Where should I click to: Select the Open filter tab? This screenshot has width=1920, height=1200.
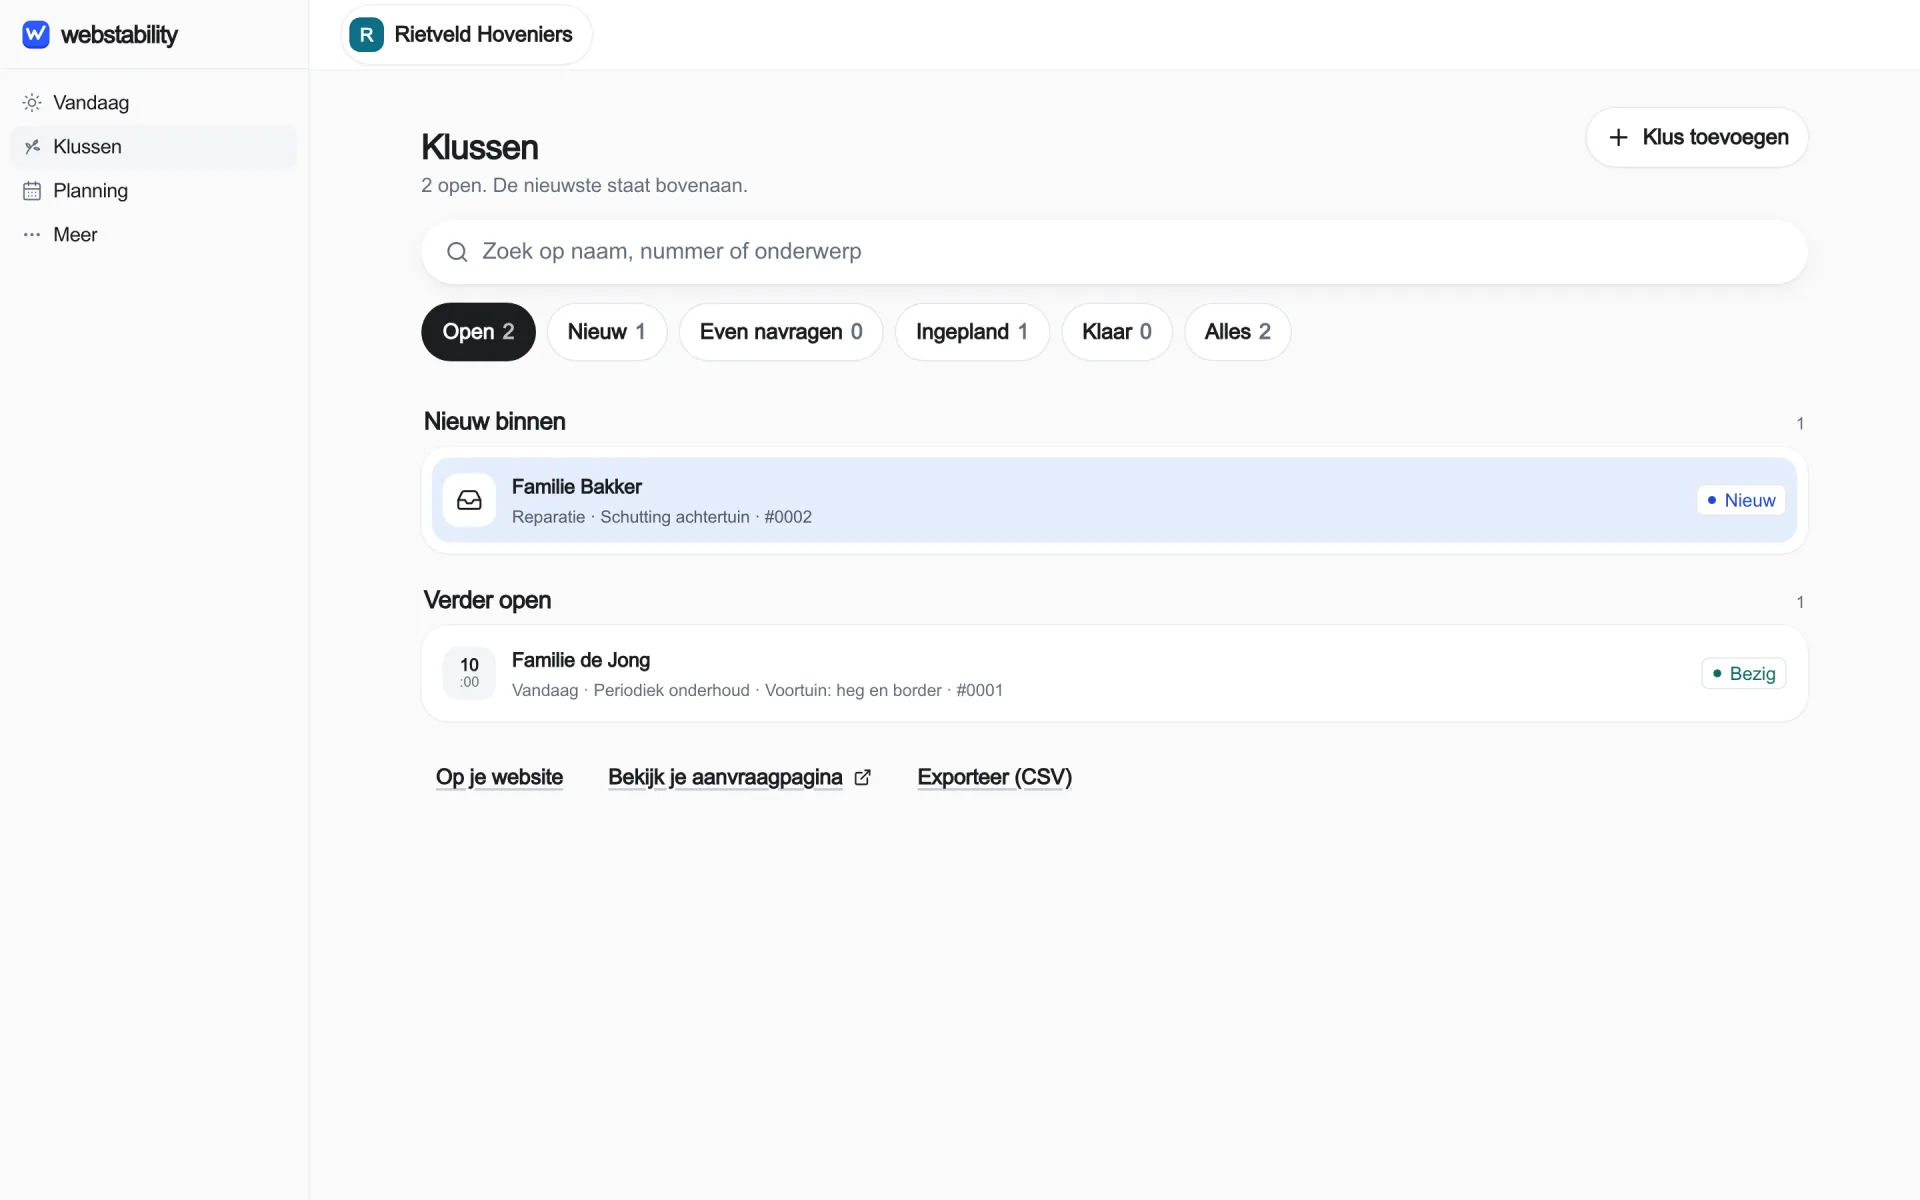[478, 332]
